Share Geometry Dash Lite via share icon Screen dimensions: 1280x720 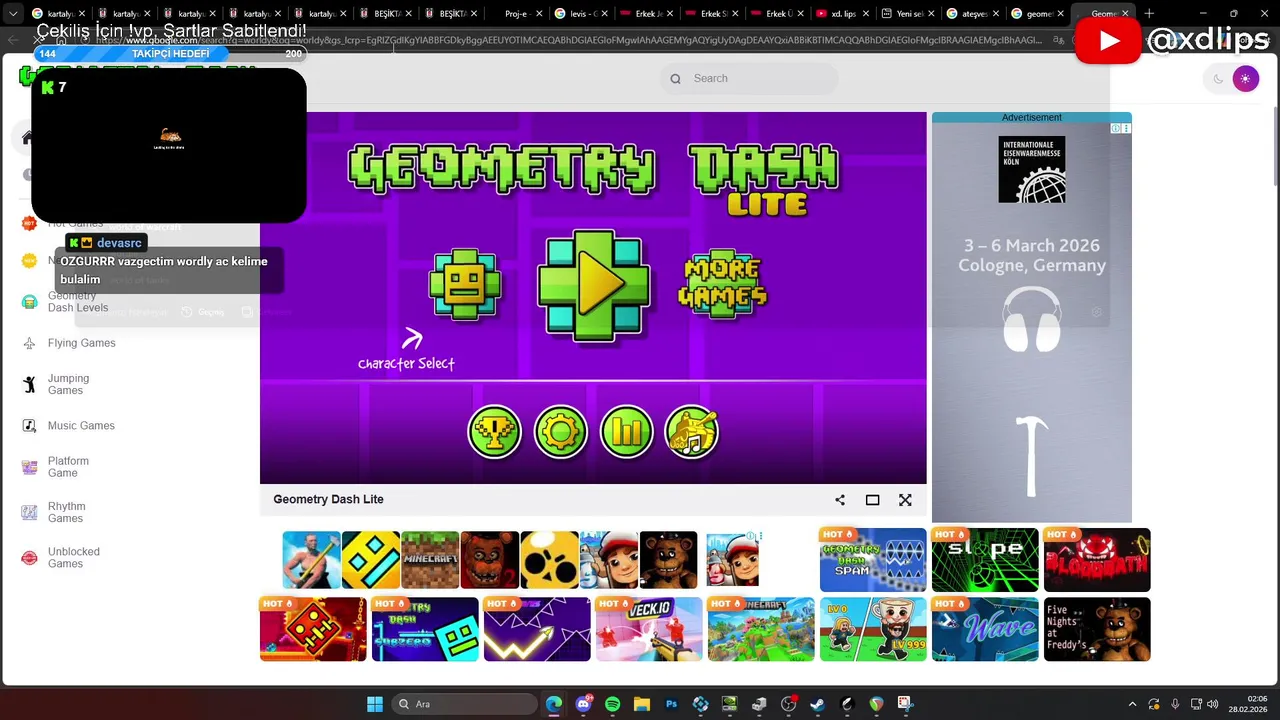(840, 500)
